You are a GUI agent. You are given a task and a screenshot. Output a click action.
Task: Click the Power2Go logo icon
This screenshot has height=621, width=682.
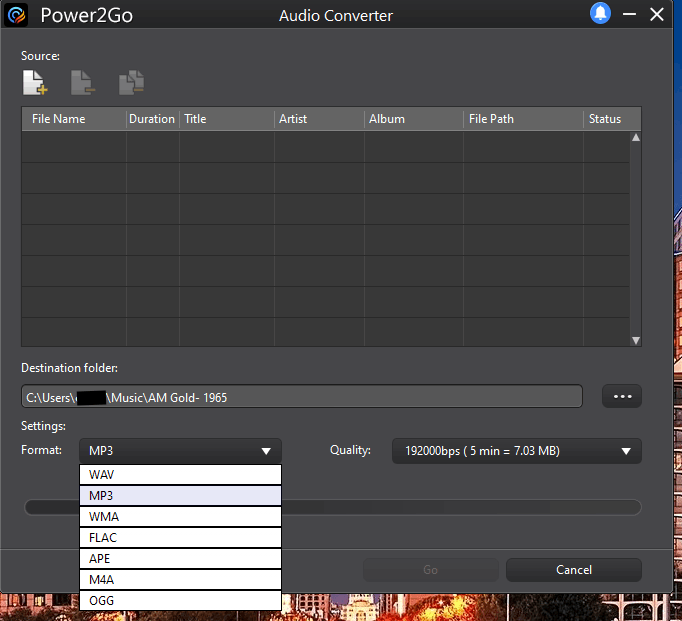point(17,15)
